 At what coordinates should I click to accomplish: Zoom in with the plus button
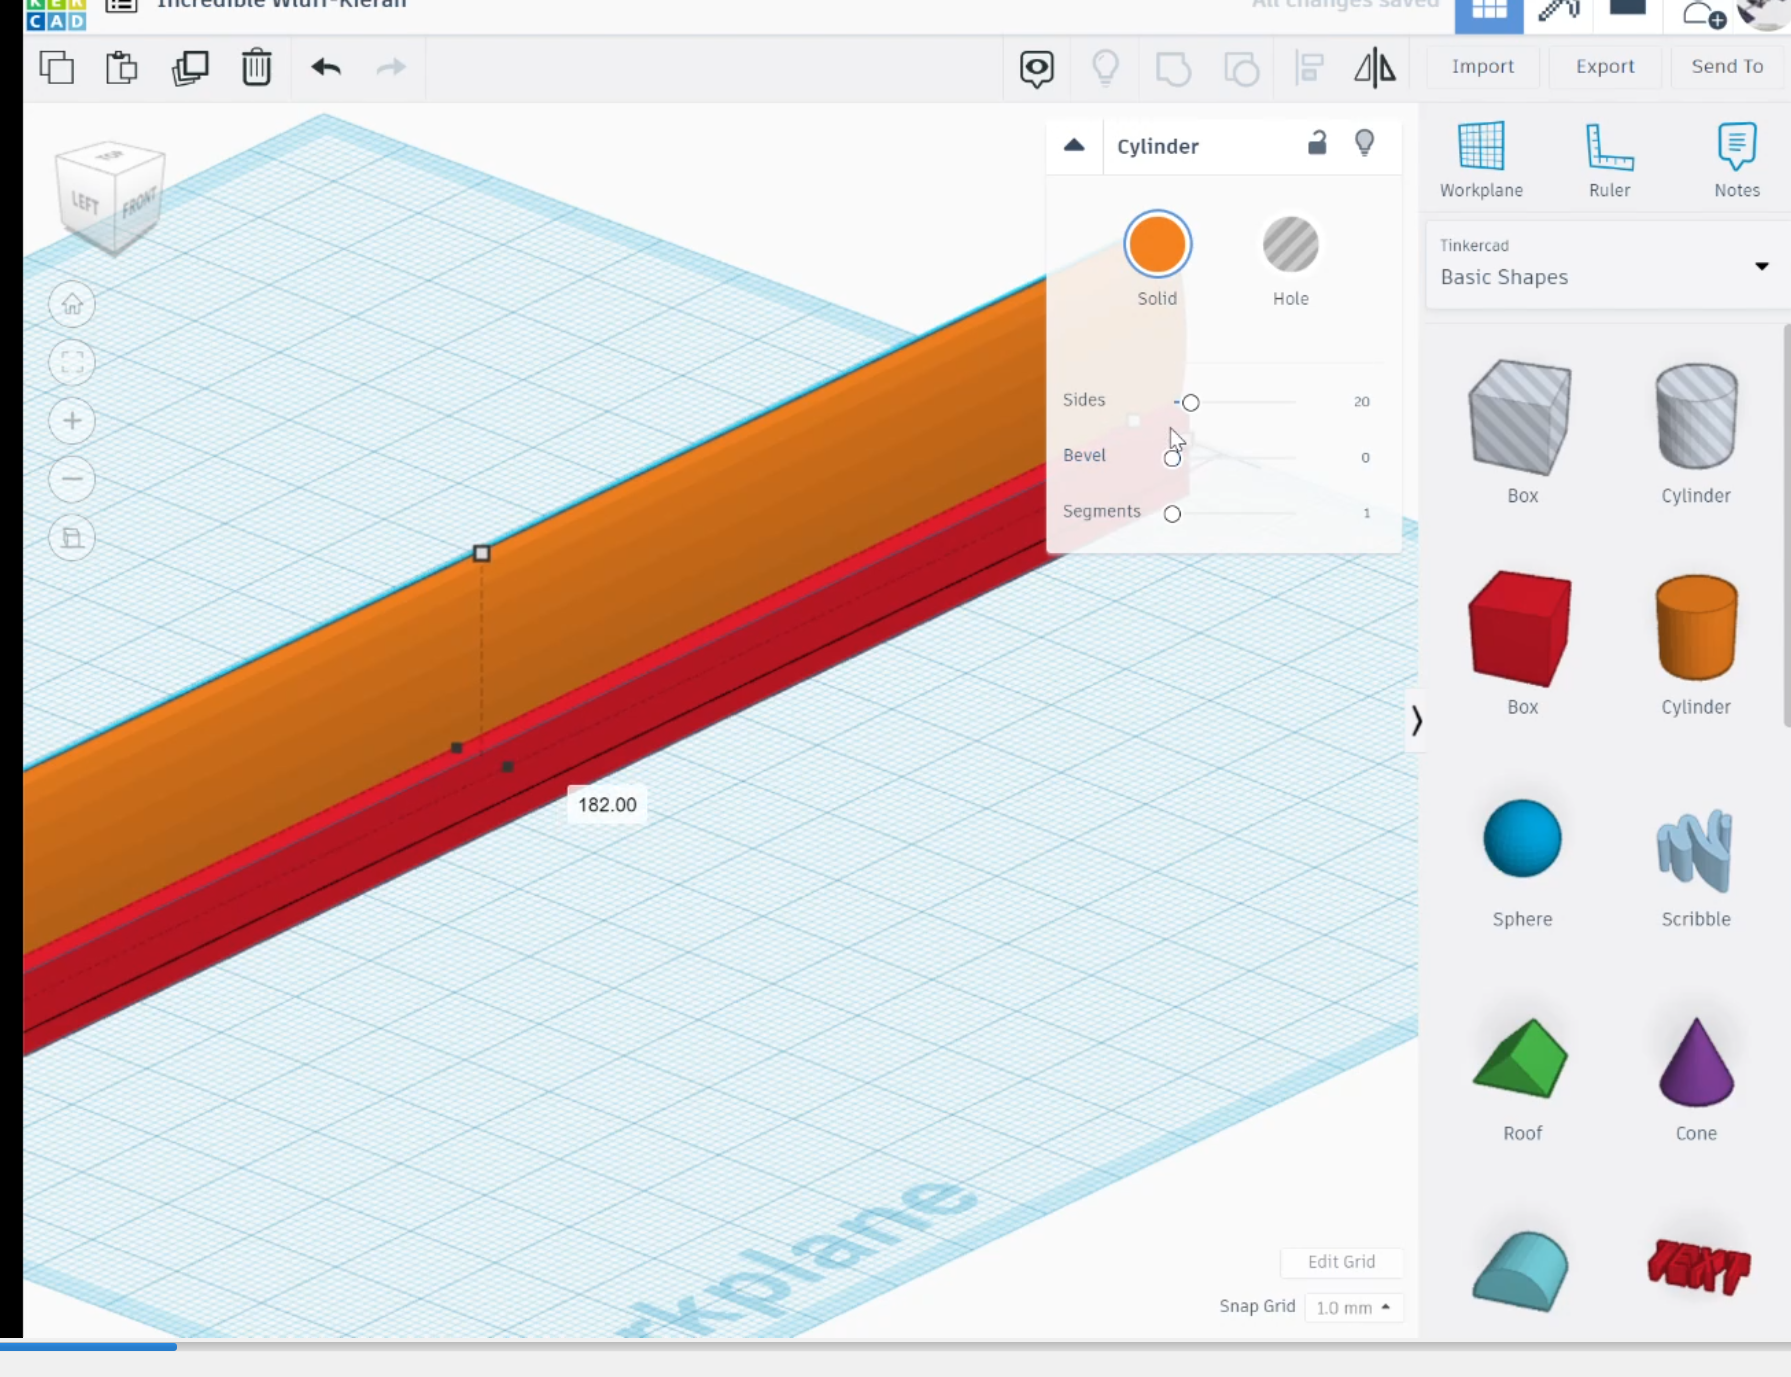pyautogui.click(x=72, y=421)
